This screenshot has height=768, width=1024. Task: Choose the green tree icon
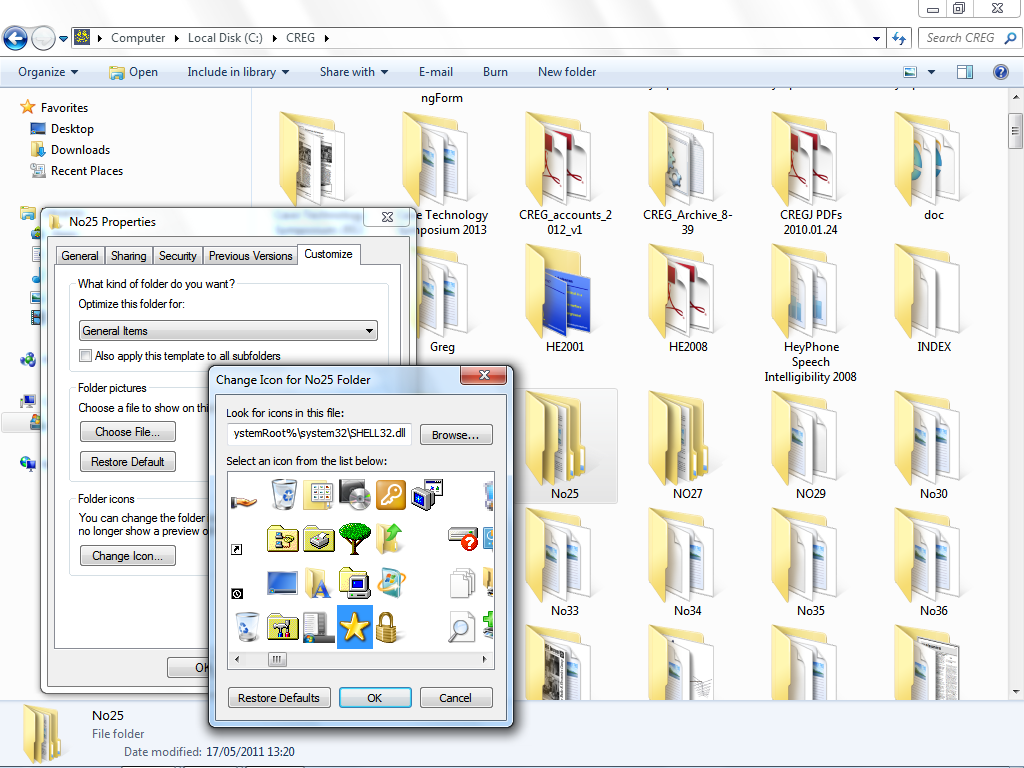pyautogui.click(x=355, y=539)
